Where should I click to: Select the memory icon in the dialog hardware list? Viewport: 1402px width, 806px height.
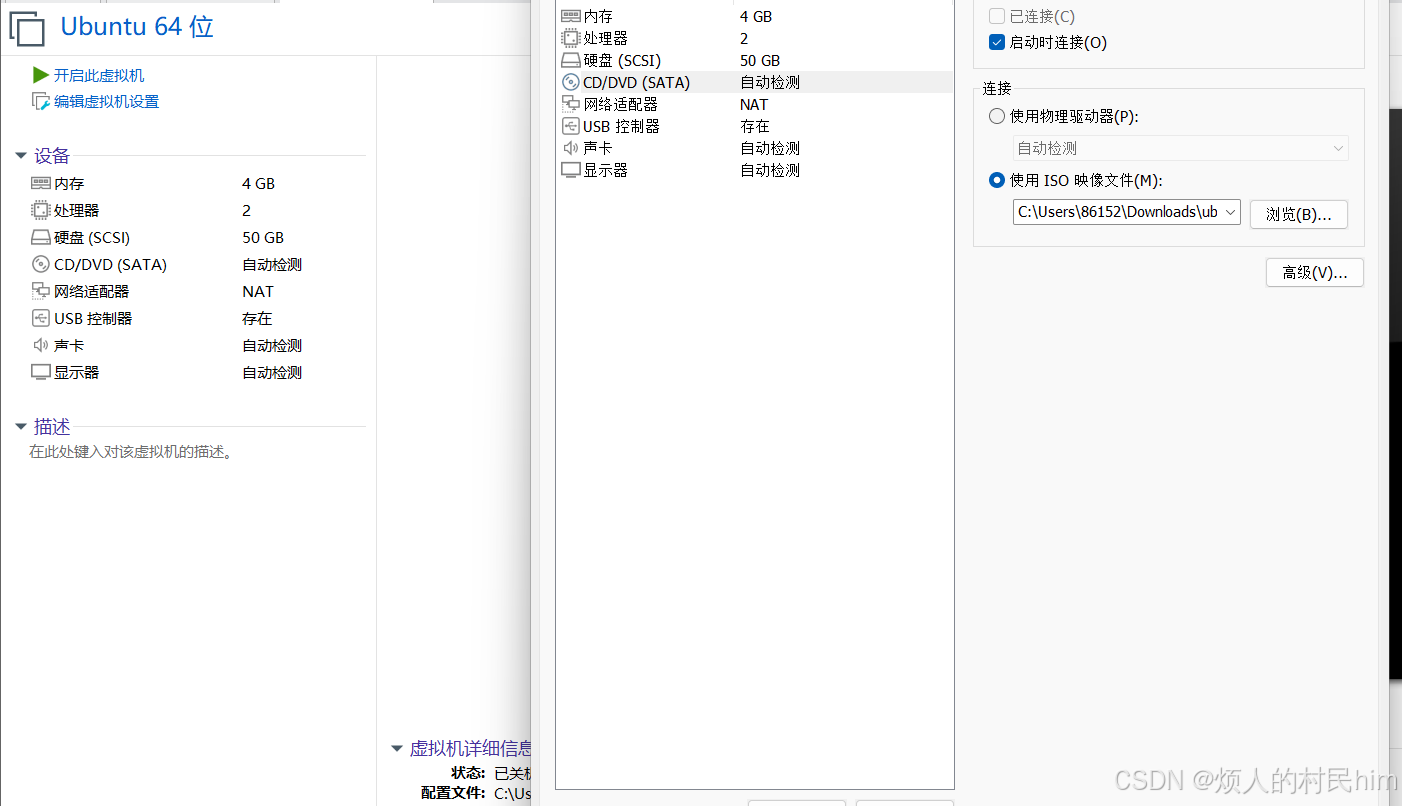(570, 16)
